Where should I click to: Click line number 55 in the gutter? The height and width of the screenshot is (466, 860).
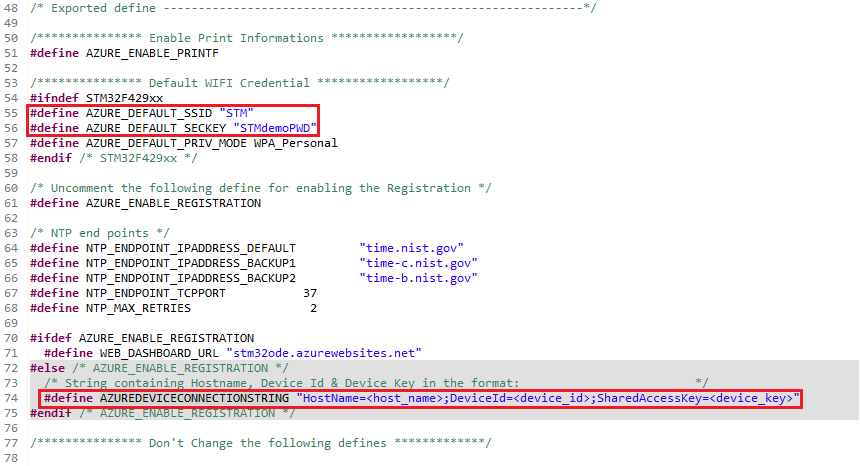[11, 113]
